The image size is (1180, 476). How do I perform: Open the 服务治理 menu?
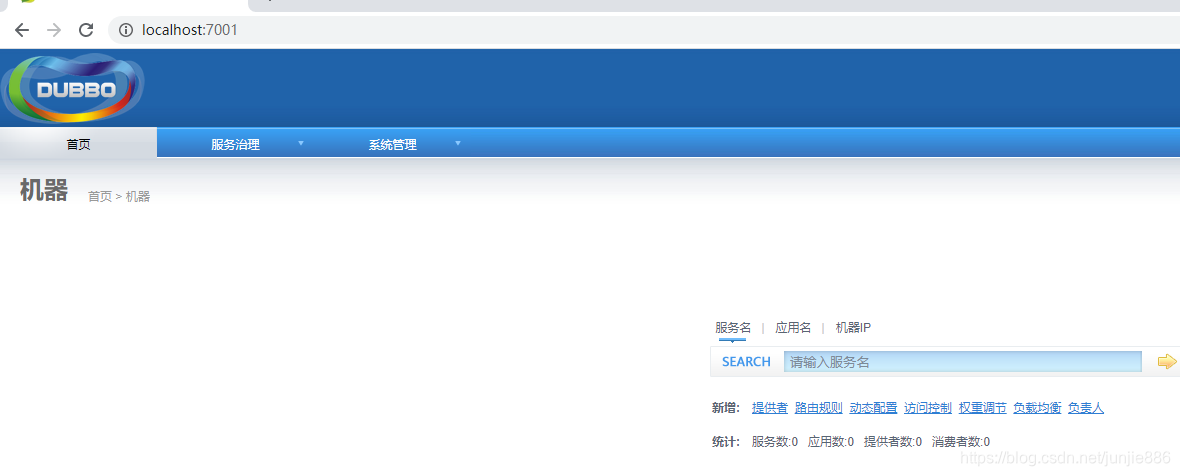click(236, 145)
